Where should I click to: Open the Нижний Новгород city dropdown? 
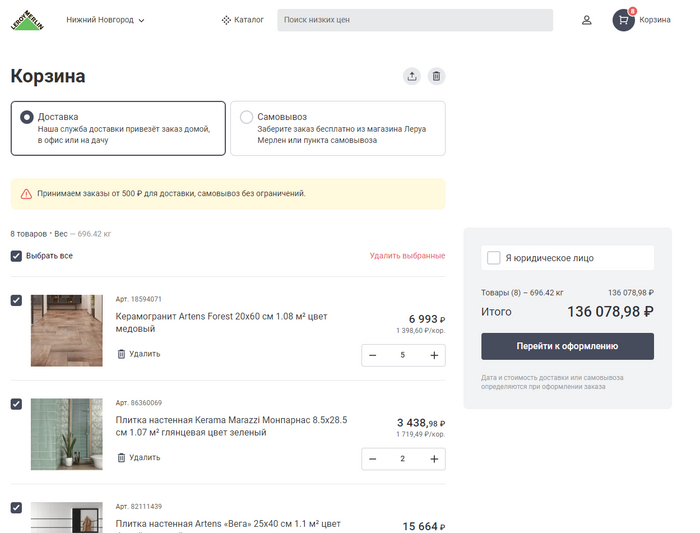point(105,20)
